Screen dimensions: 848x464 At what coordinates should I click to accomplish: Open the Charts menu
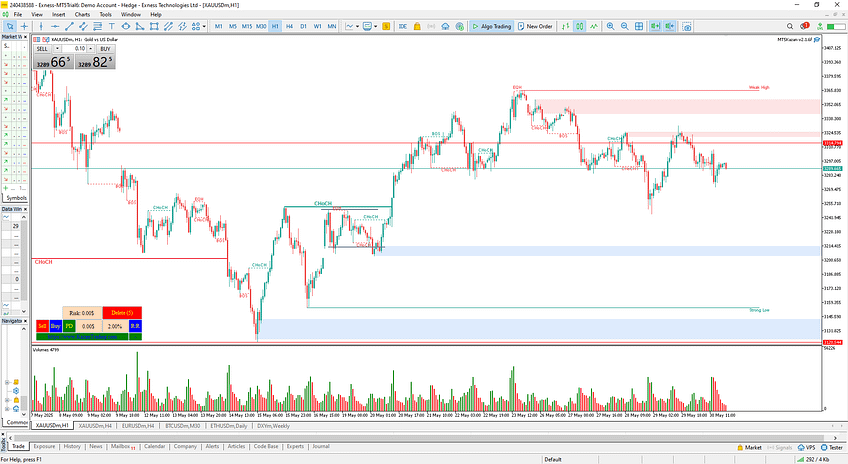(81, 15)
